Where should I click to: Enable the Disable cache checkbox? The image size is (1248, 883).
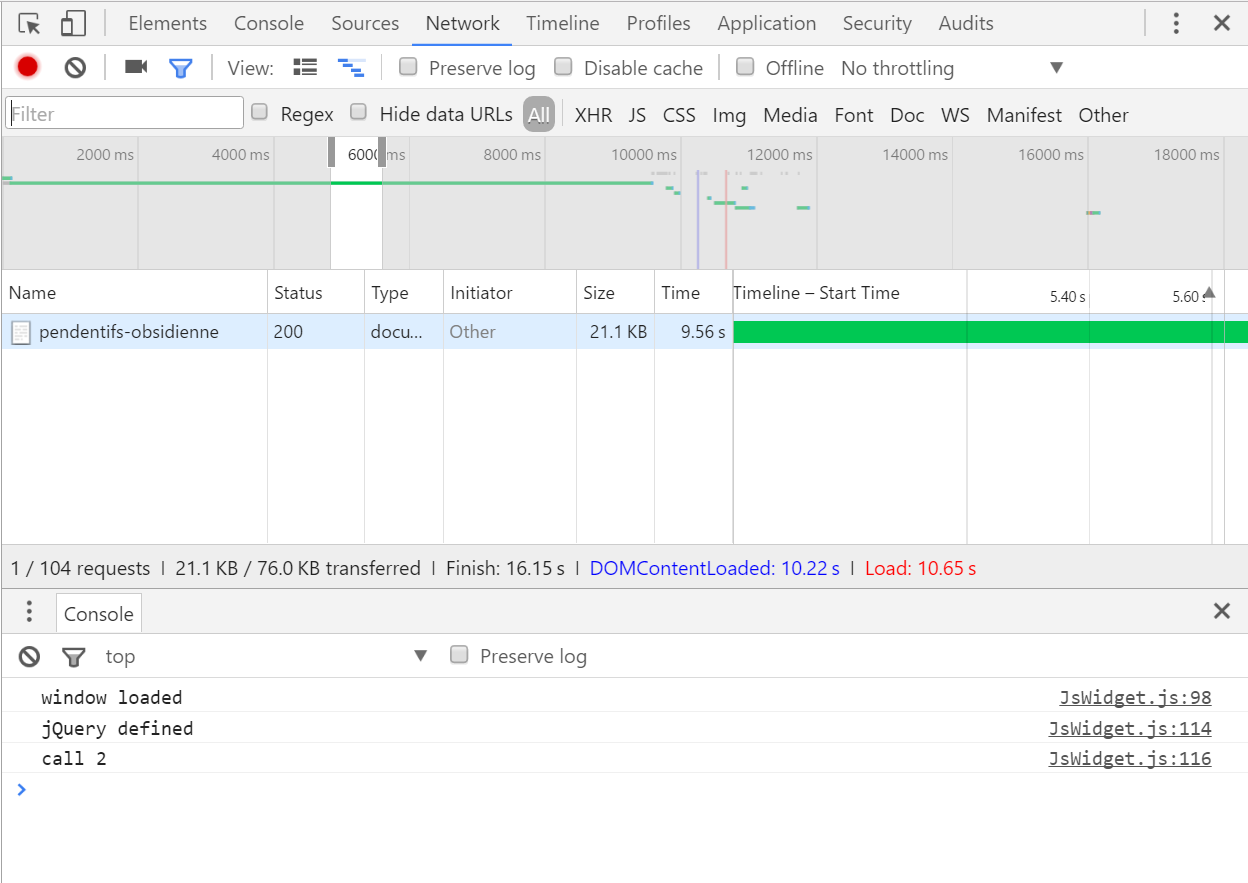[x=563, y=66]
